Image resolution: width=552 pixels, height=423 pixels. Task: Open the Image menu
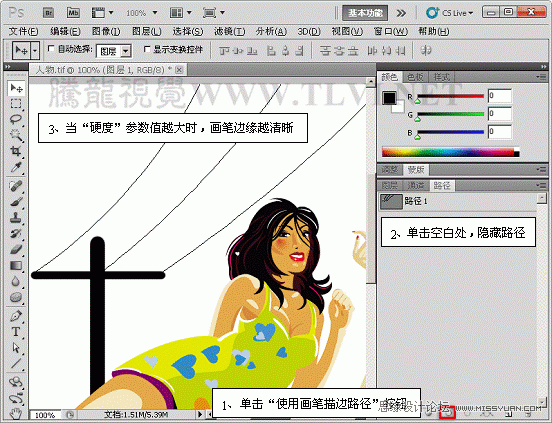click(106, 32)
